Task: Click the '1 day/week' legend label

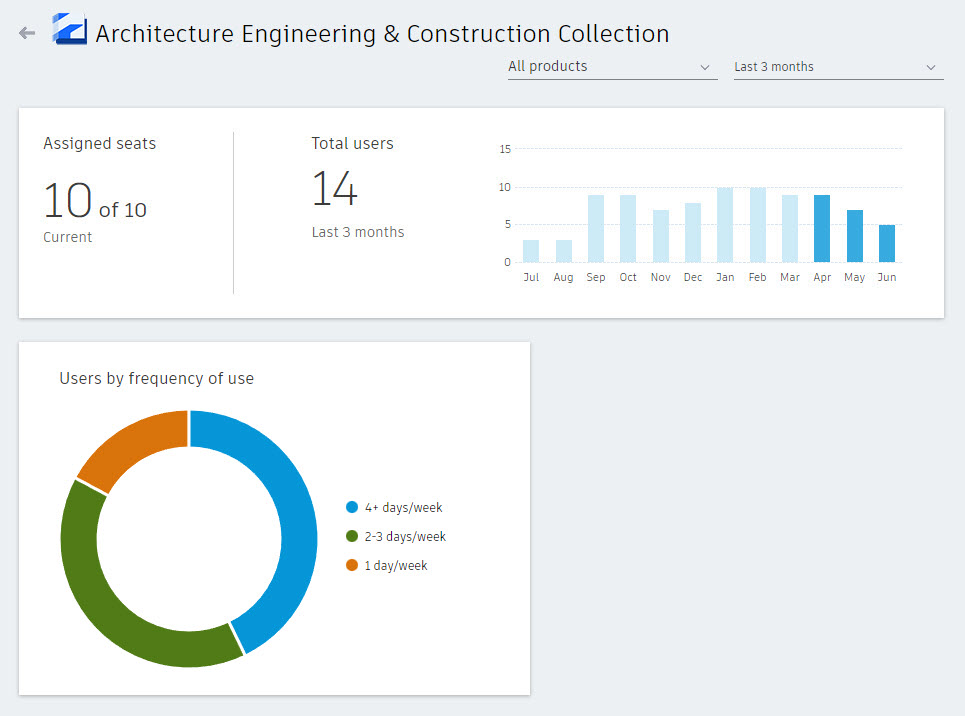Action: tap(396, 565)
